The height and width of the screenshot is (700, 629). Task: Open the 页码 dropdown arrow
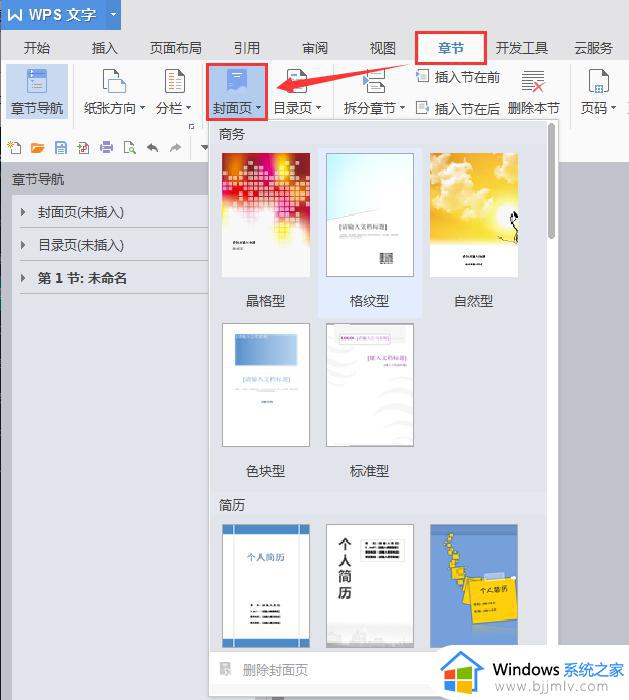[x=613, y=108]
